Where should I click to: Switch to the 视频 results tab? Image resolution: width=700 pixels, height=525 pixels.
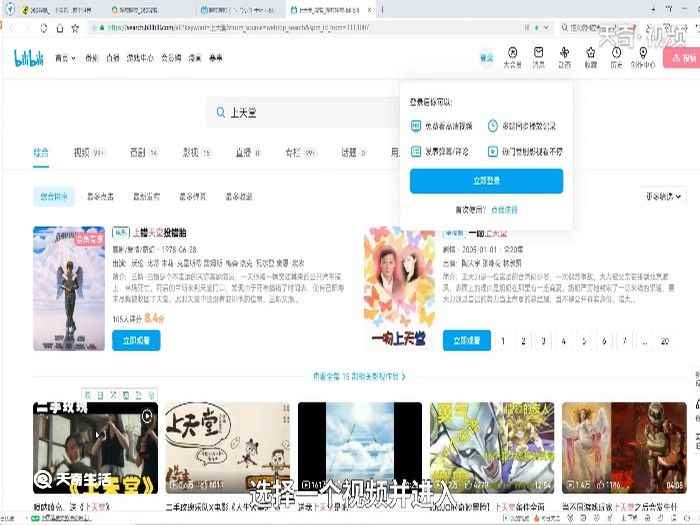[88, 153]
